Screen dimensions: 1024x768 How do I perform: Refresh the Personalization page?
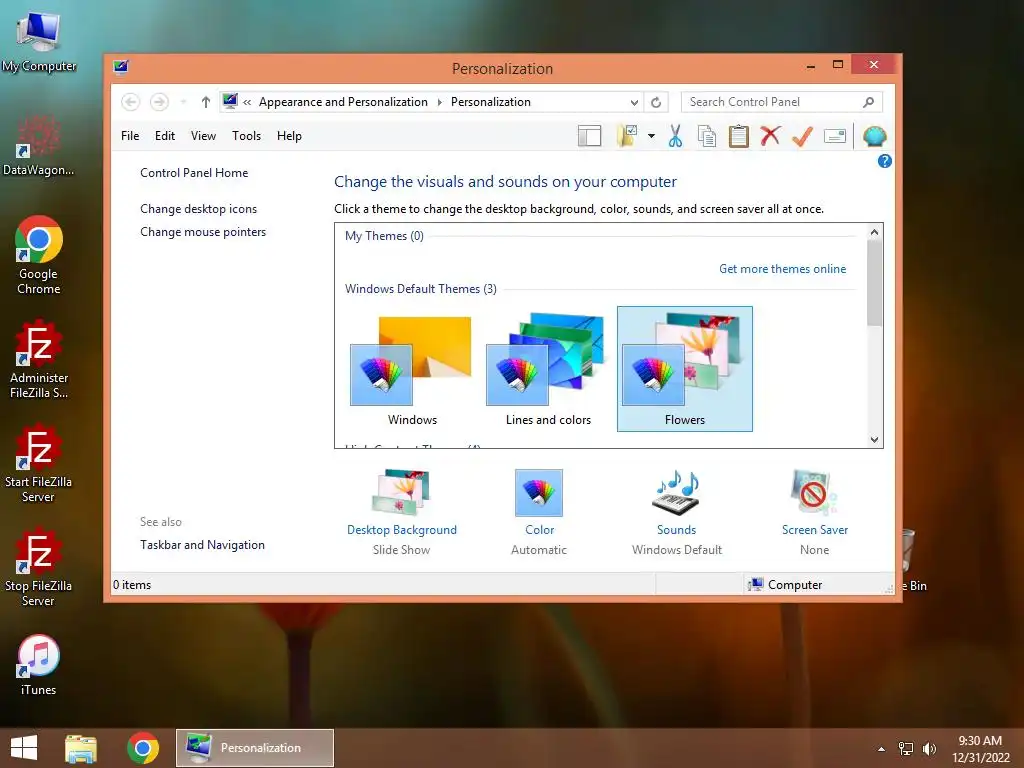click(656, 103)
